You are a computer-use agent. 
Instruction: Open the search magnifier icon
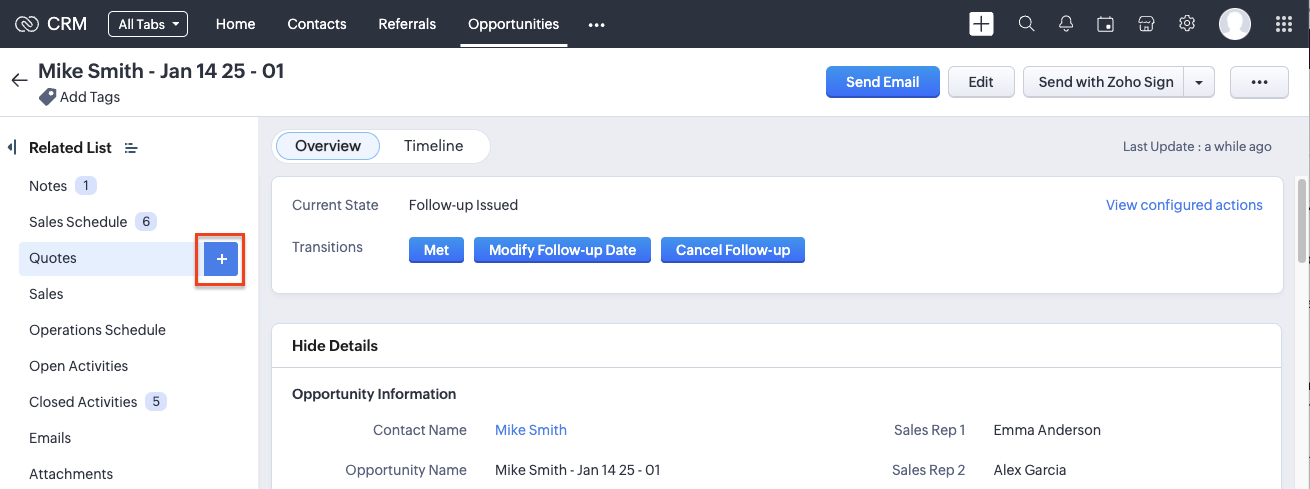pyautogui.click(x=1026, y=24)
